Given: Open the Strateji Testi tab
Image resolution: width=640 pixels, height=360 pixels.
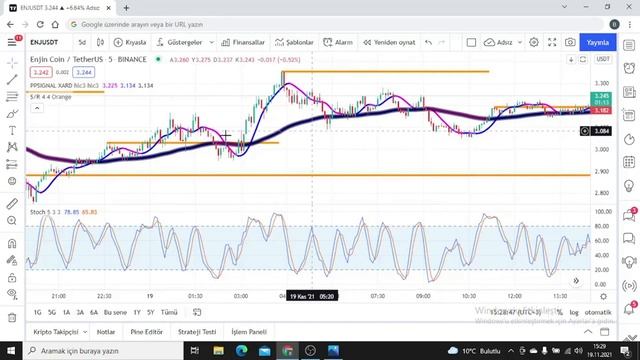Looking at the screenshot, I should (197, 332).
